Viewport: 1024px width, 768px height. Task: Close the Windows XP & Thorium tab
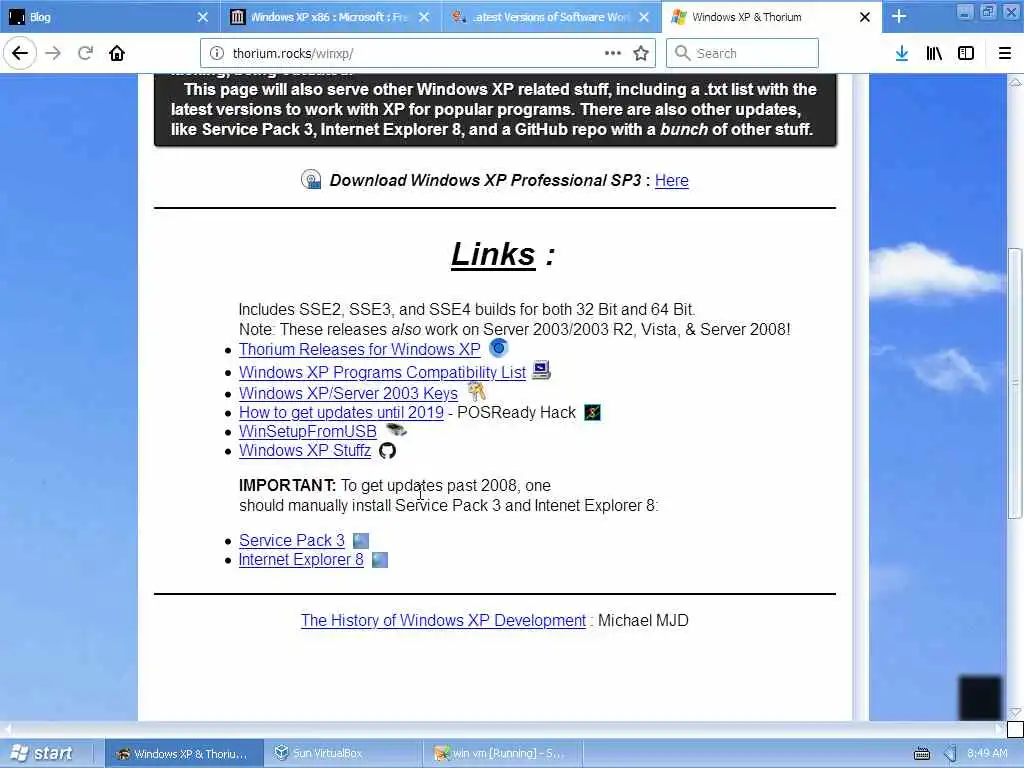pyautogui.click(x=865, y=17)
